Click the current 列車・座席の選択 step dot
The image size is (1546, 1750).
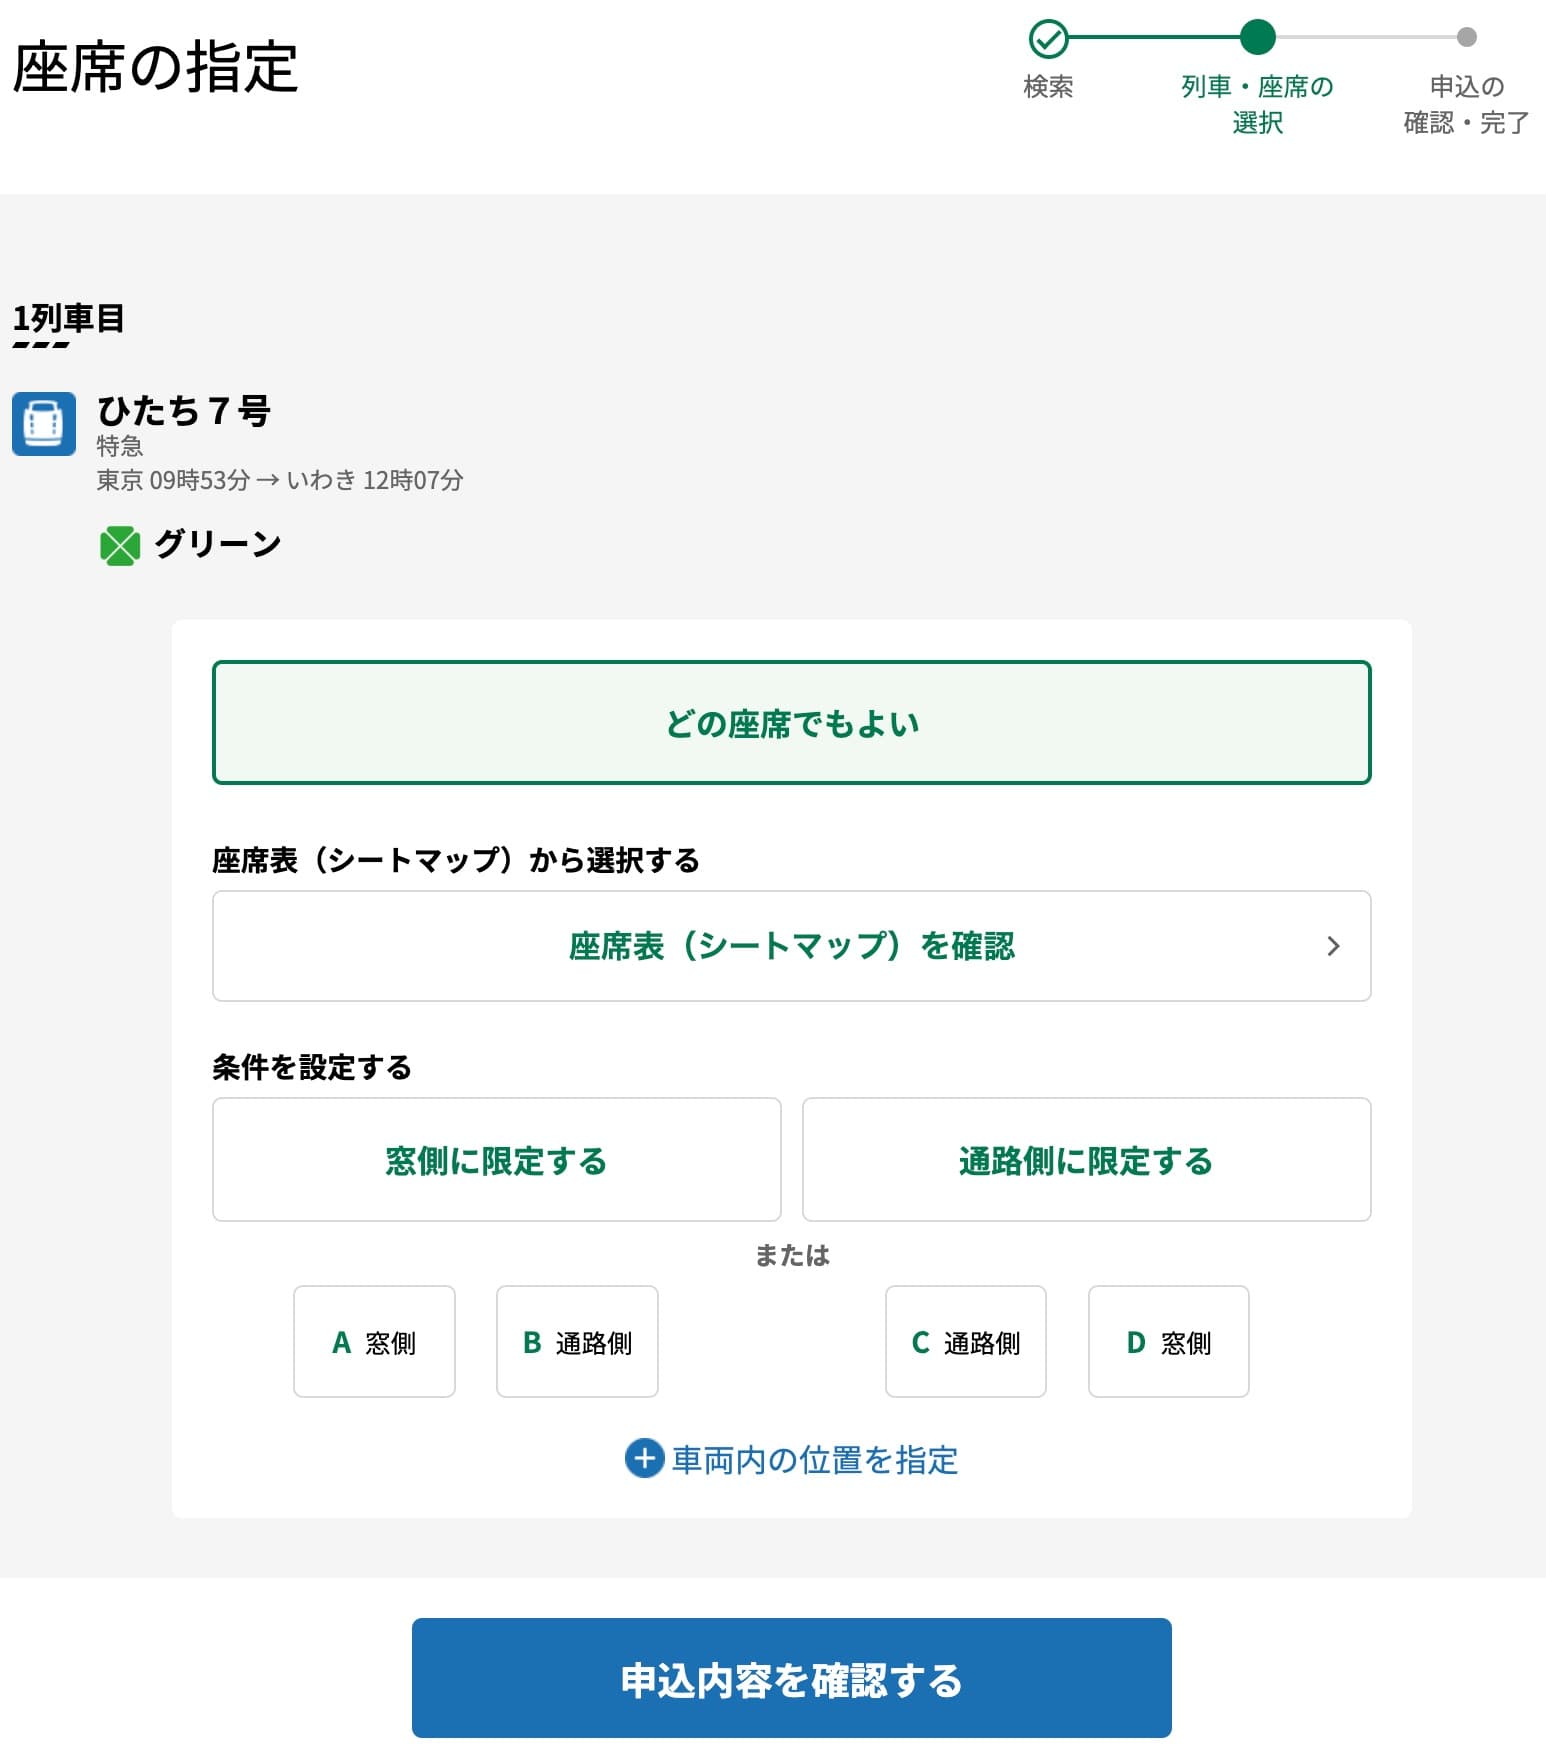pyautogui.click(x=1257, y=37)
